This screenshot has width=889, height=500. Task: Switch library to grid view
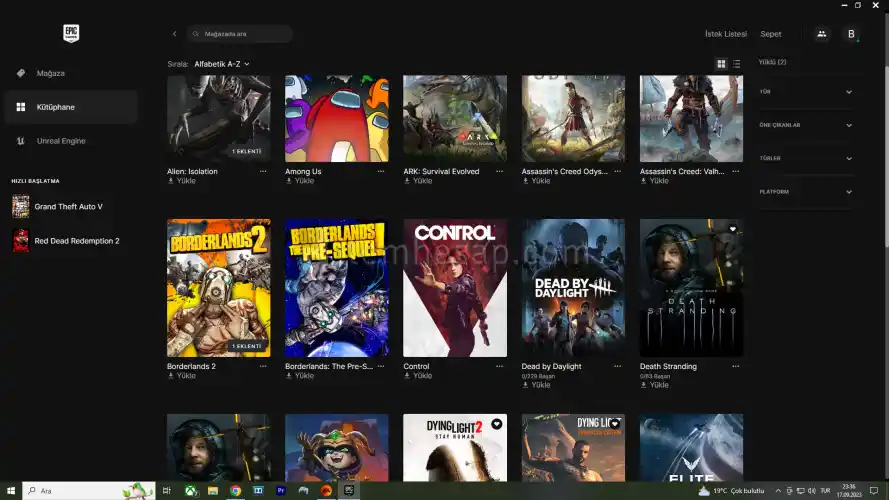[x=722, y=64]
